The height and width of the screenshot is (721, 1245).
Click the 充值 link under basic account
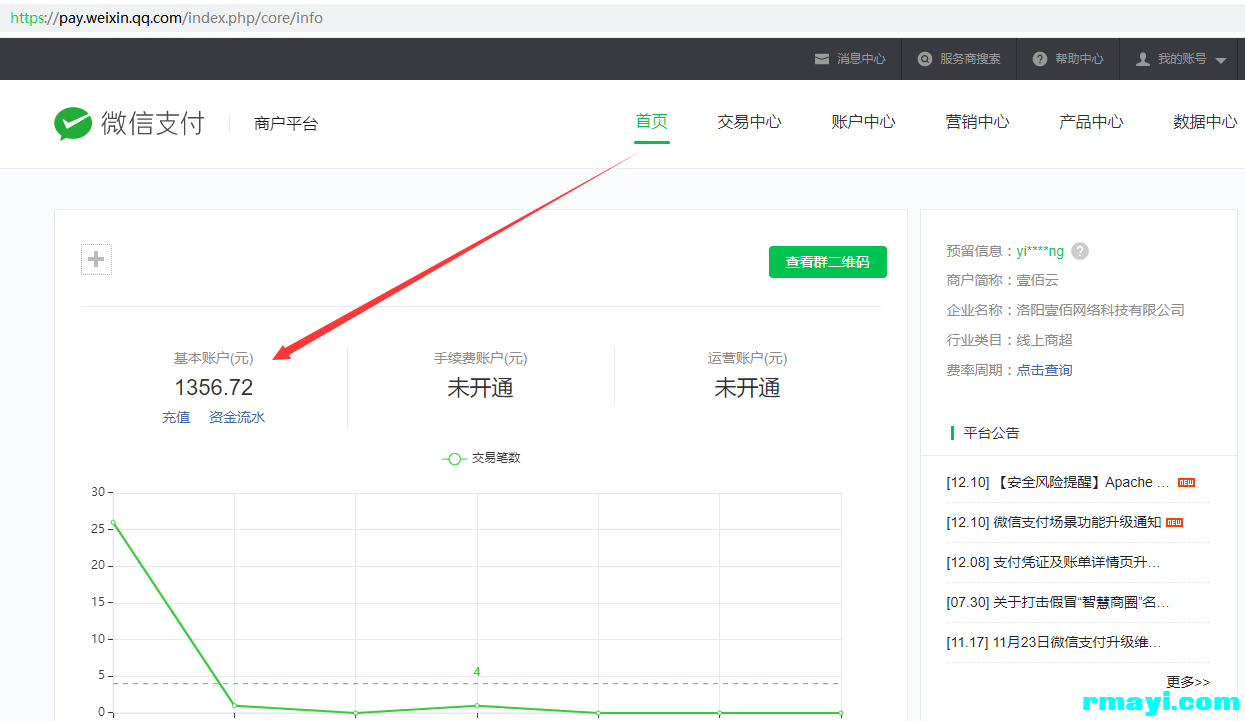click(x=176, y=417)
